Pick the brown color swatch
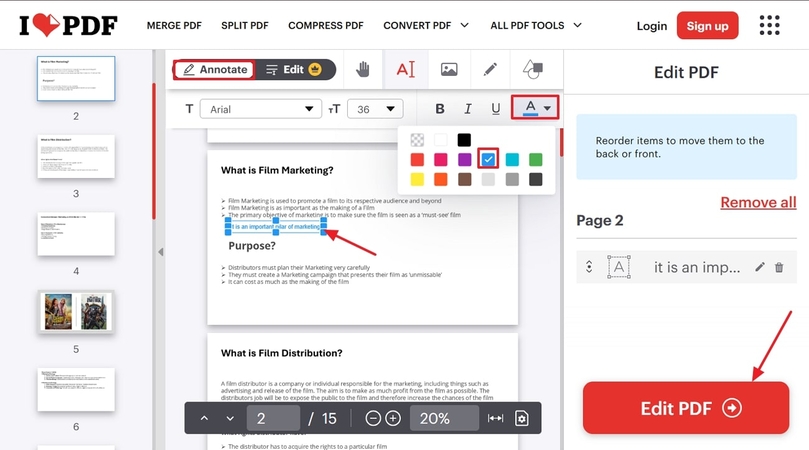The height and width of the screenshot is (450, 809). tap(464, 179)
